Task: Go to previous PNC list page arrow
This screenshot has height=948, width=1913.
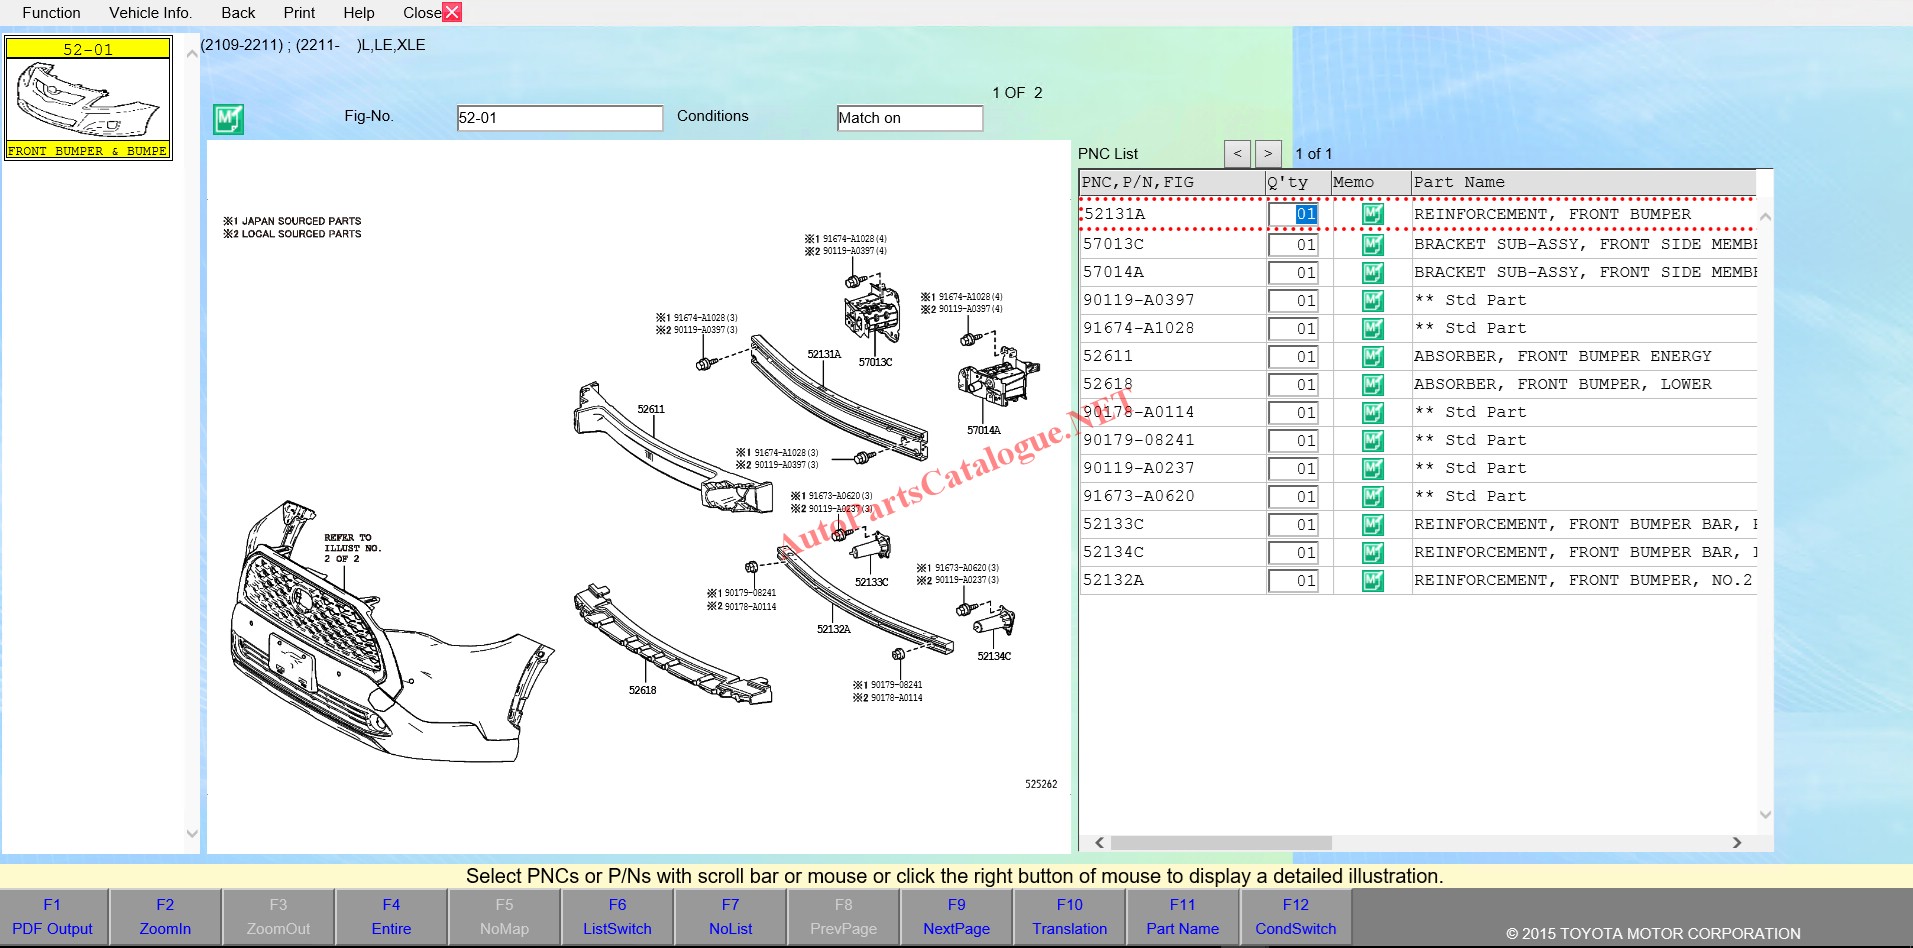Action: pyautogui.click(x=1237, y=154)
